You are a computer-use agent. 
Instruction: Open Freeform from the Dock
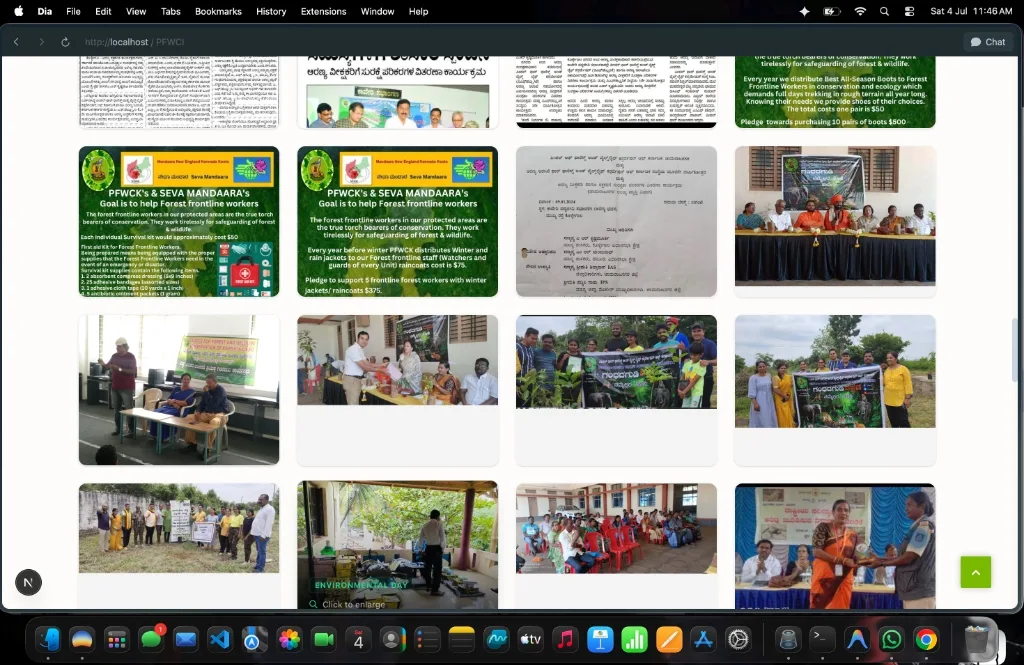pyautogui.click(x=496, y=640)
